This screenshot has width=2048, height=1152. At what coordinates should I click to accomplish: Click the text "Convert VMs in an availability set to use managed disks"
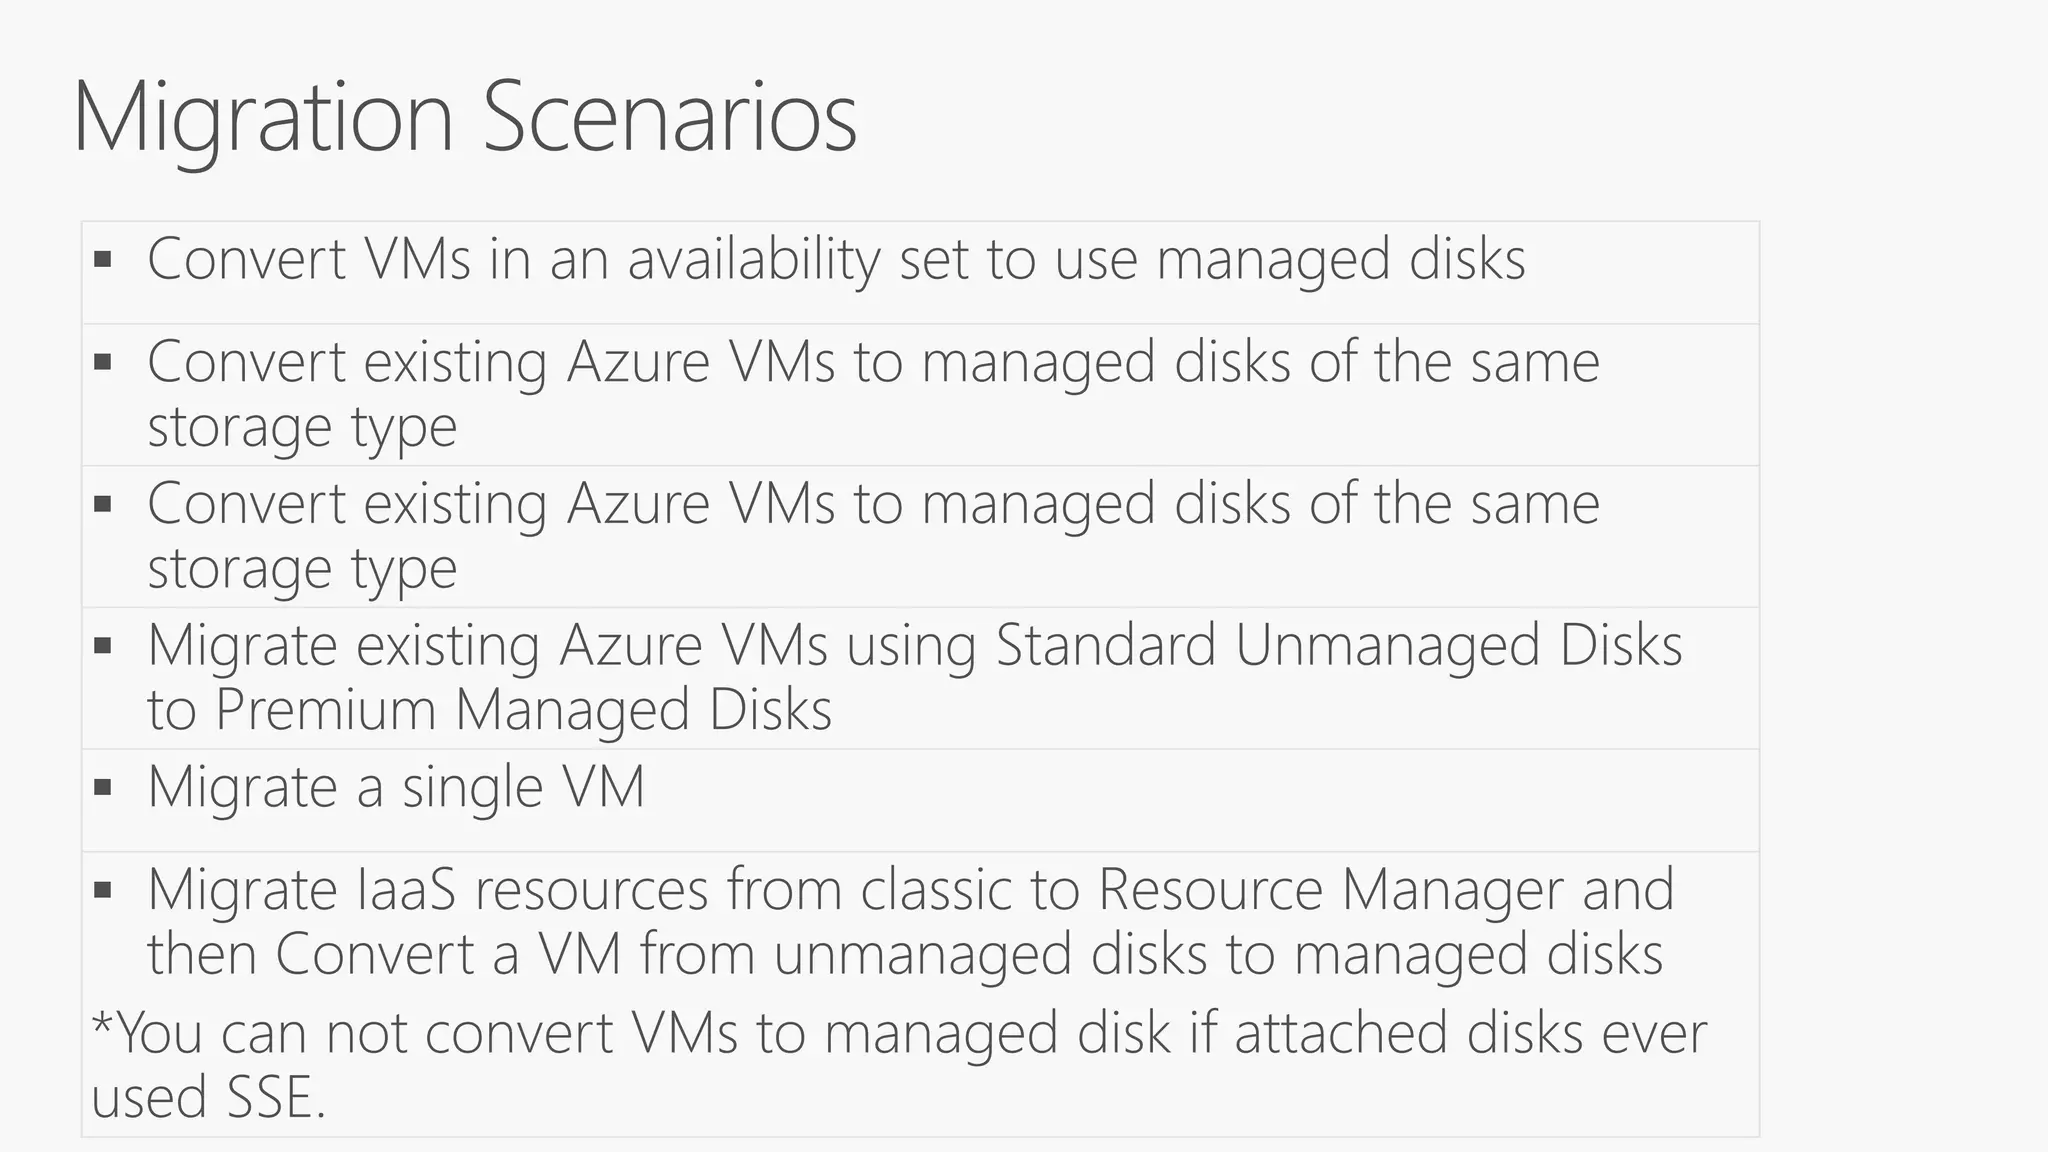click(x=836, y=260)
